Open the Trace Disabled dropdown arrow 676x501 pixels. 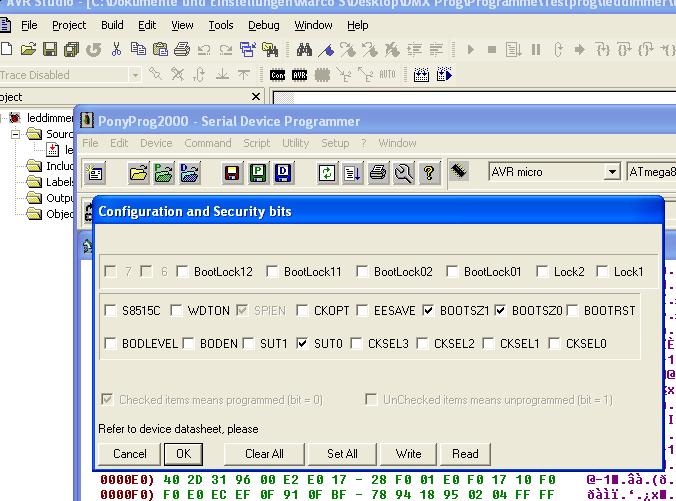pyautogui.click(x=135, y=75)
